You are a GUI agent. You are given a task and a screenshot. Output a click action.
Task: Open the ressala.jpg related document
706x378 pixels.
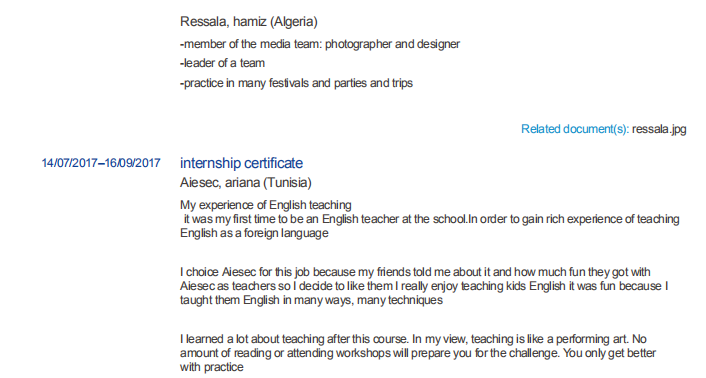[659, 129]
